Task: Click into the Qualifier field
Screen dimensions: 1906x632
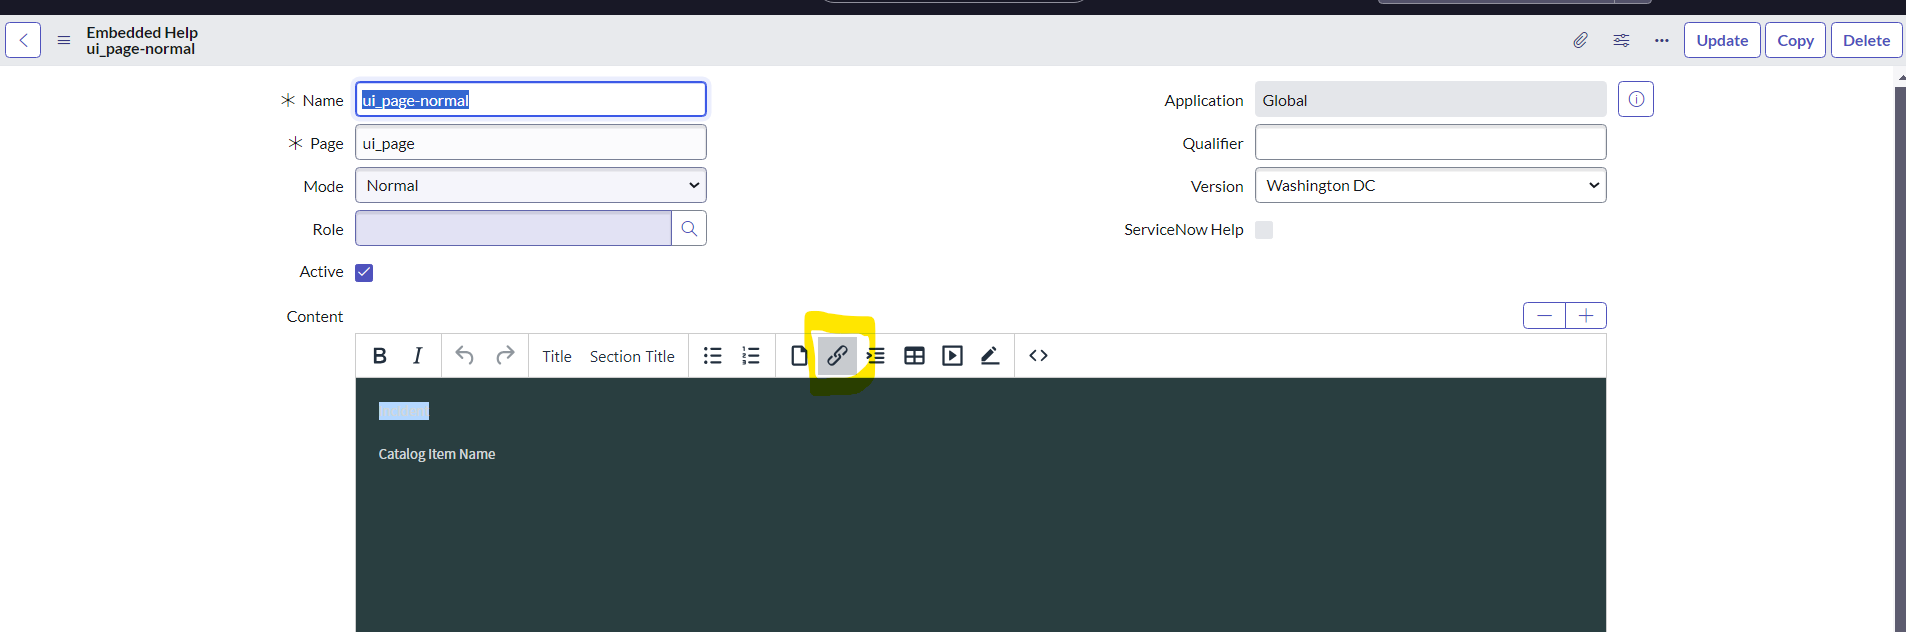Action: pos(1431,142)
